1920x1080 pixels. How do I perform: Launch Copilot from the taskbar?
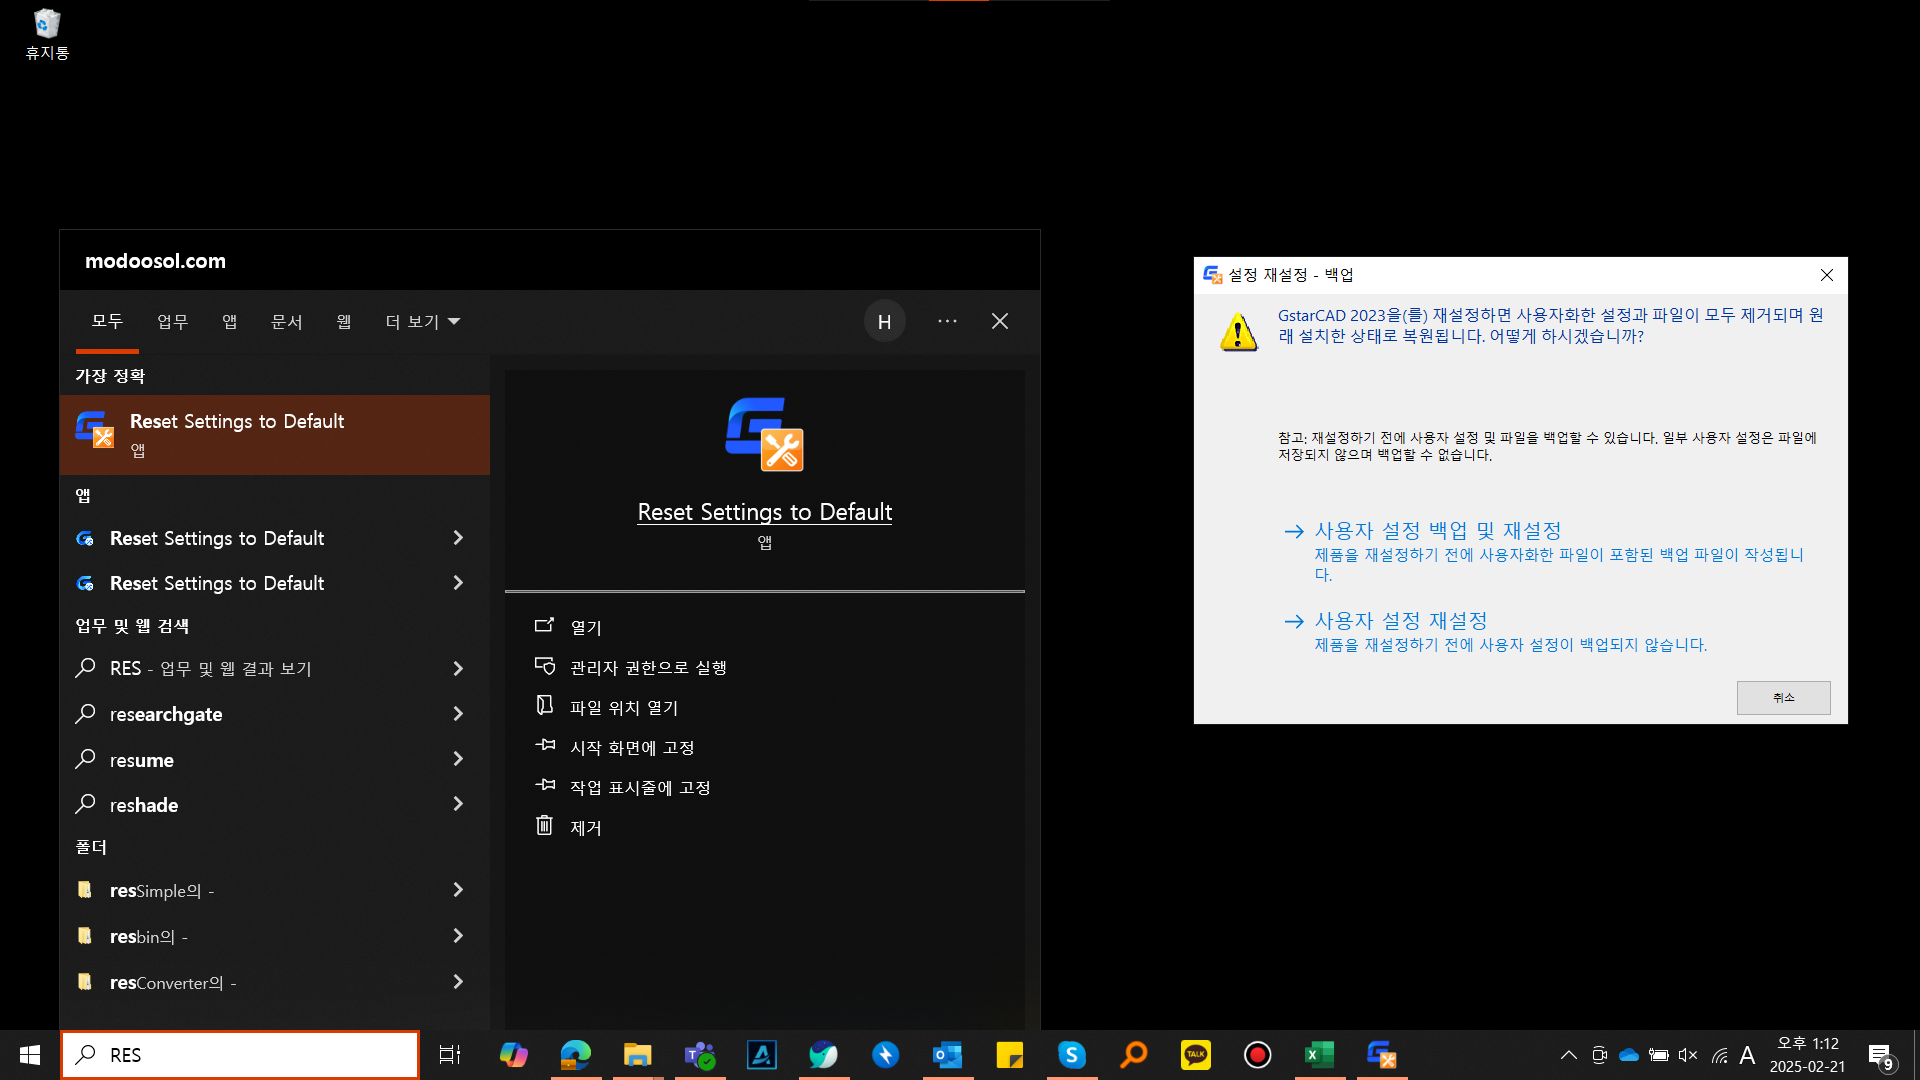(514, 1055)
